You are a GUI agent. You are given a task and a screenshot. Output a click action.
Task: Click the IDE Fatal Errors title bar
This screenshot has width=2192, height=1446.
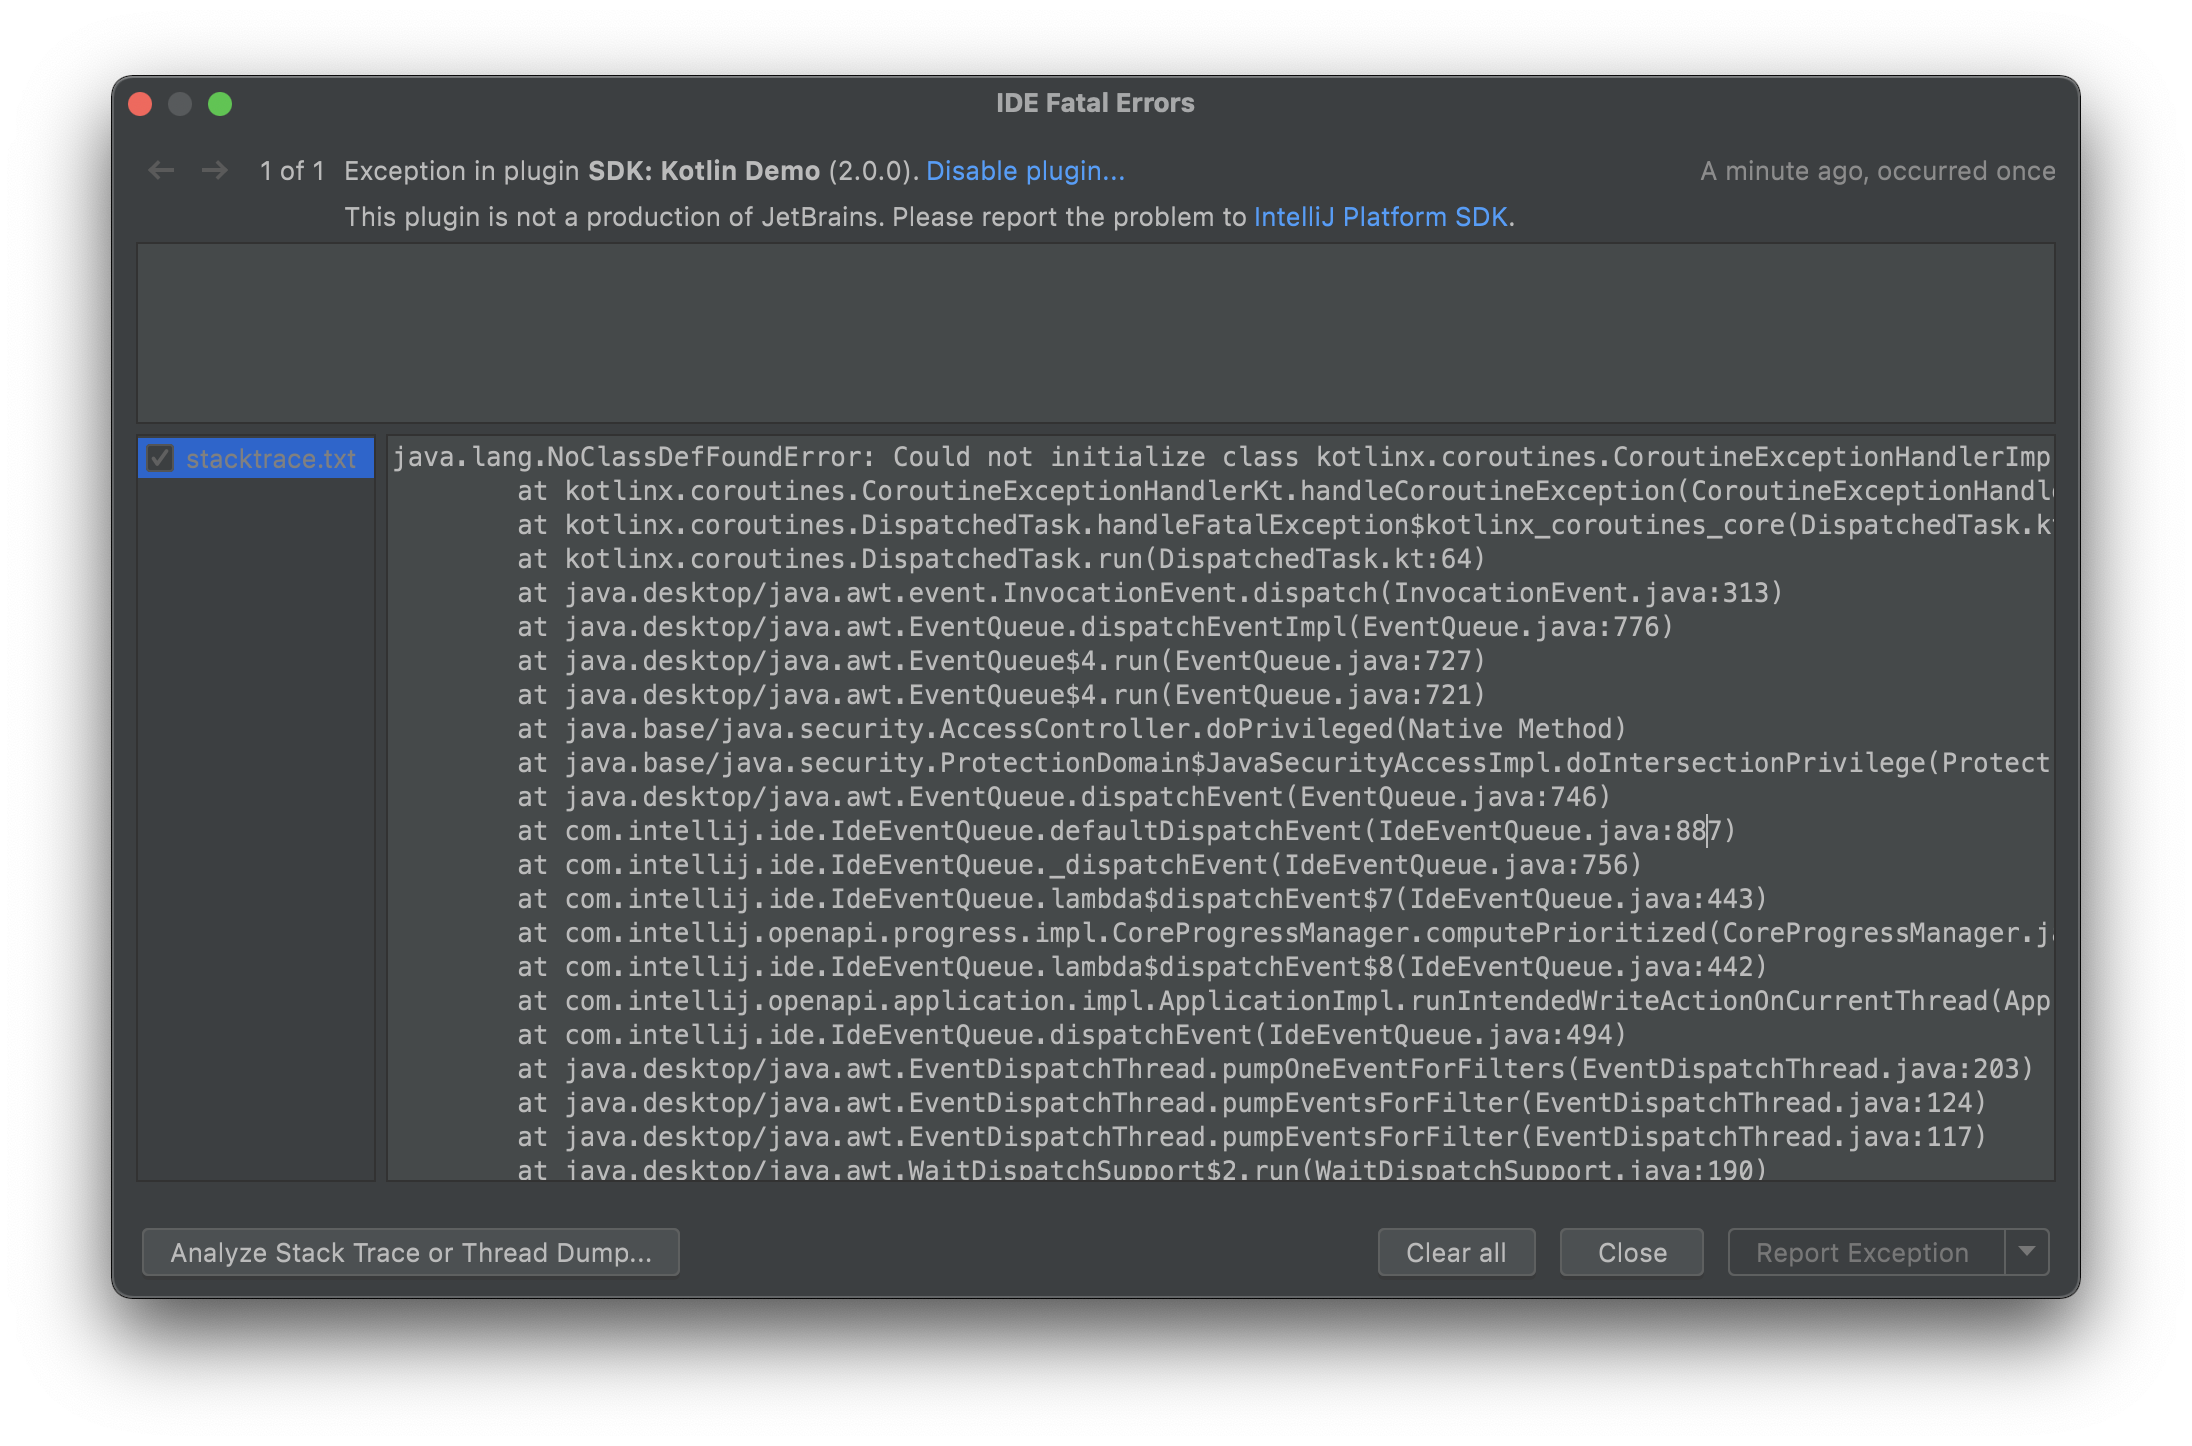click(x=1095, y=103)
